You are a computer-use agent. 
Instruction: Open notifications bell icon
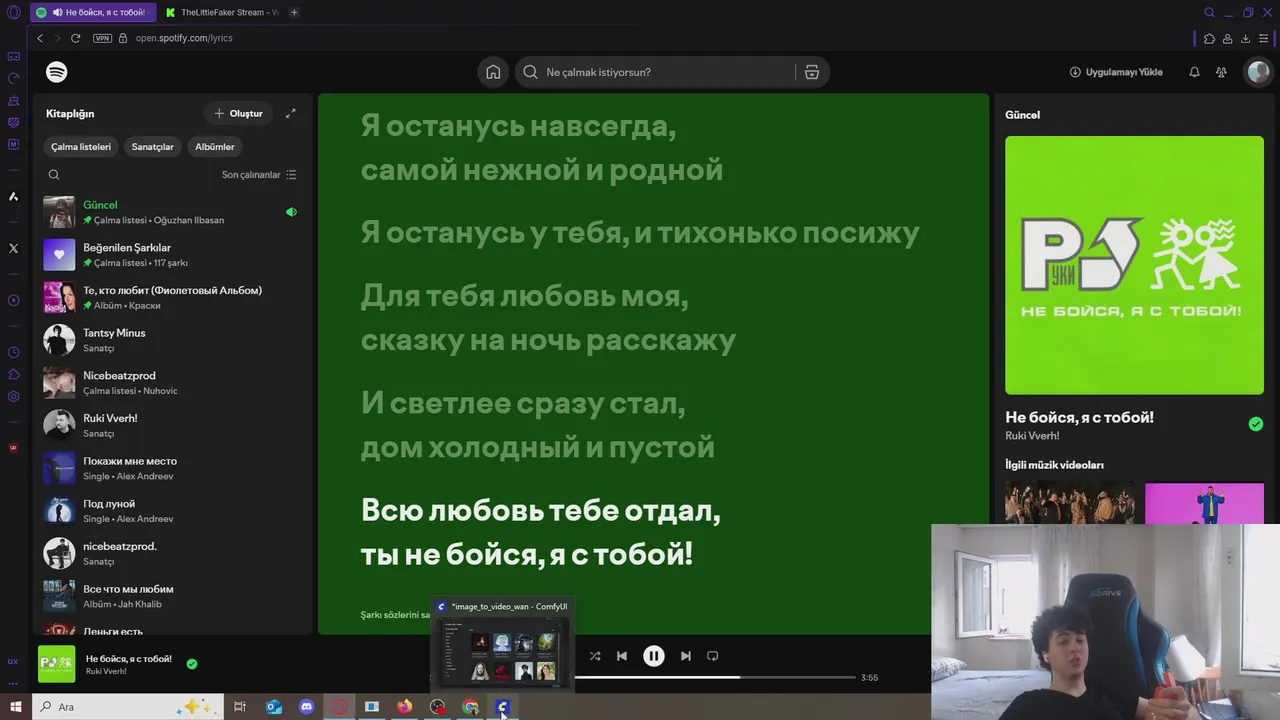(x=1194, y=72)
